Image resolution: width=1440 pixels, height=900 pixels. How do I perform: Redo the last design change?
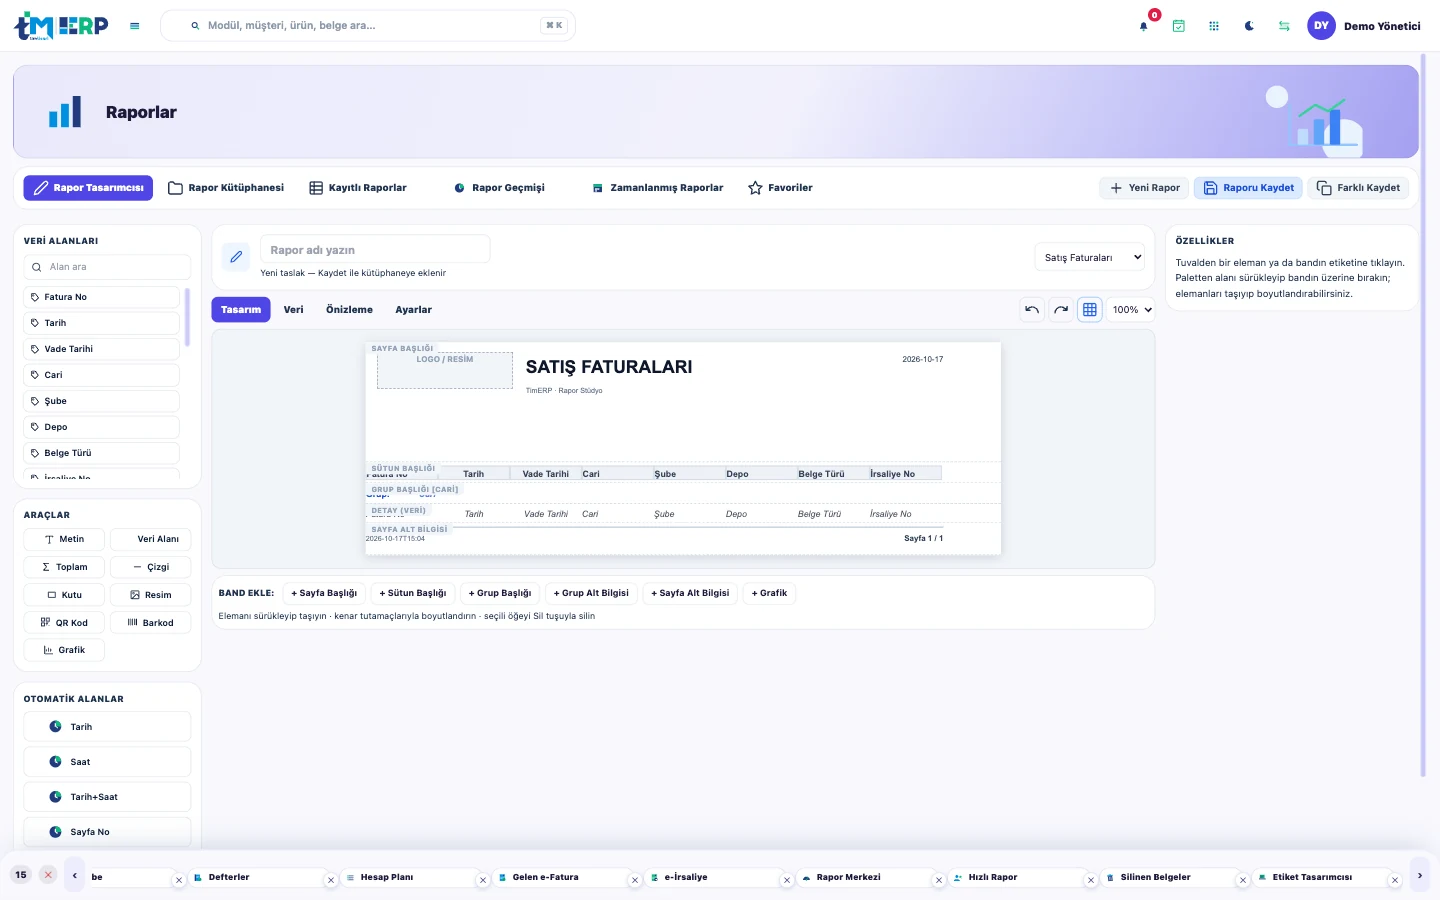(x=1061, y=310)
